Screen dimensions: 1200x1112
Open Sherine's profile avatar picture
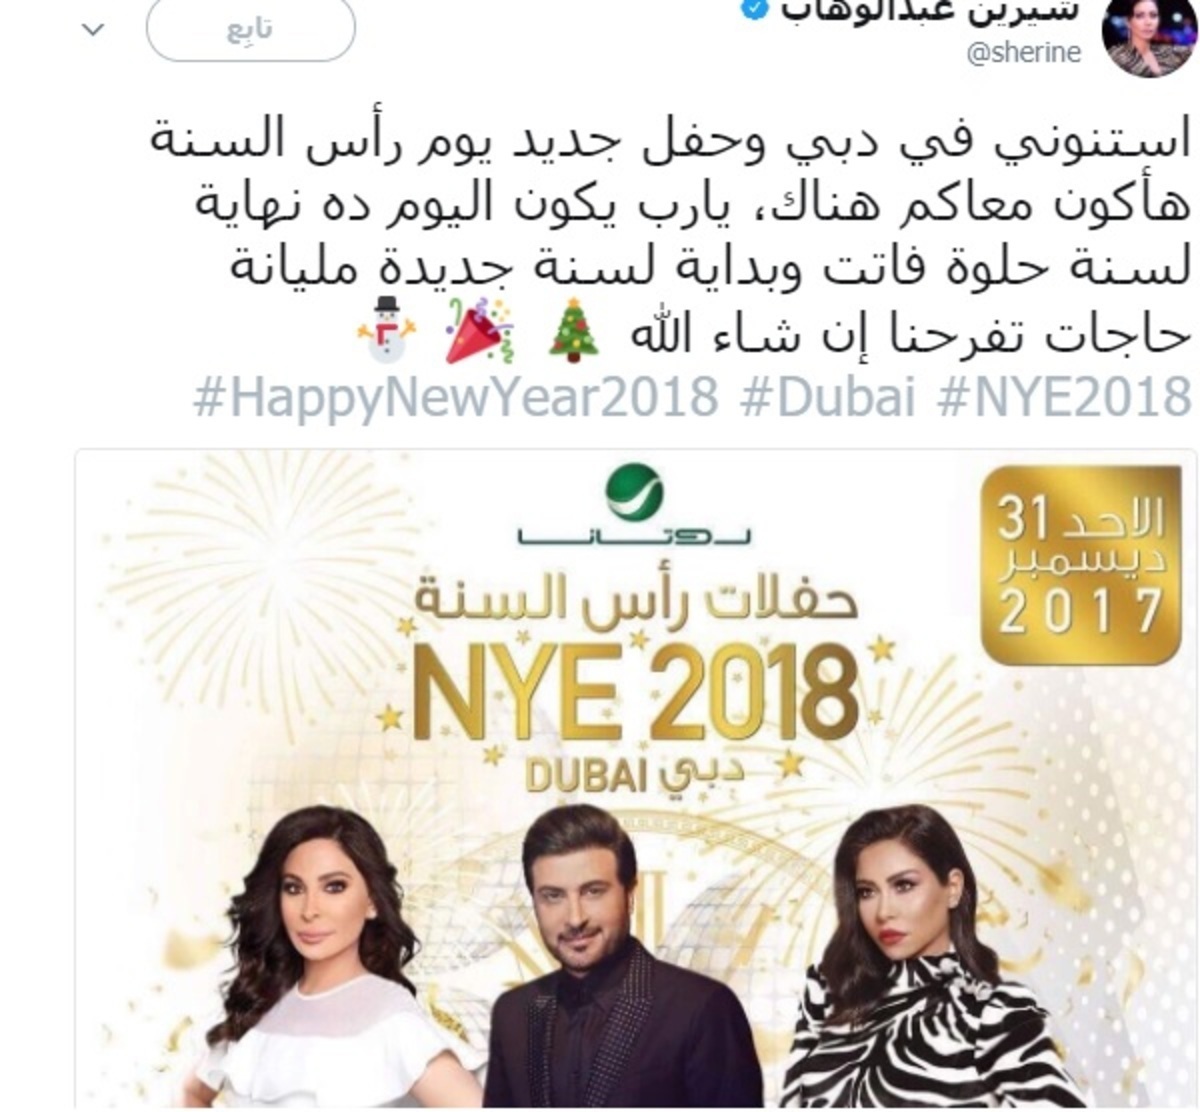(x=1148, y=38)
